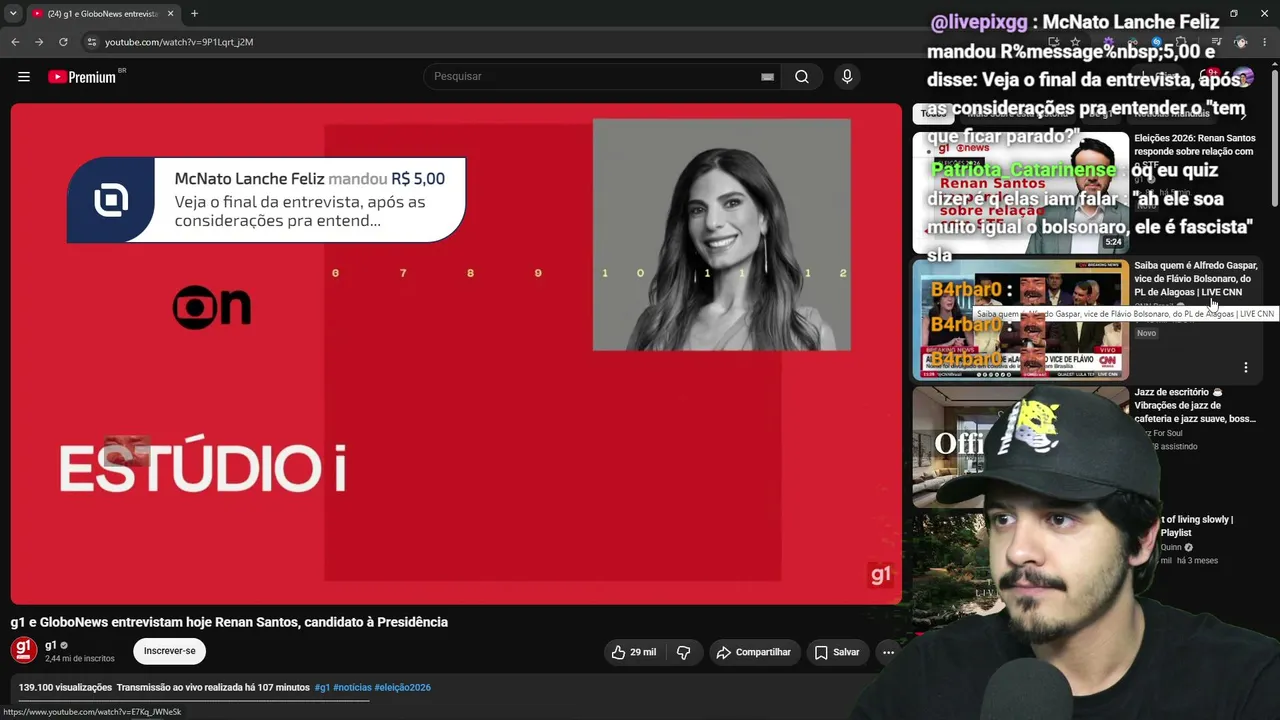Open a new browser tab

(194, 14)
